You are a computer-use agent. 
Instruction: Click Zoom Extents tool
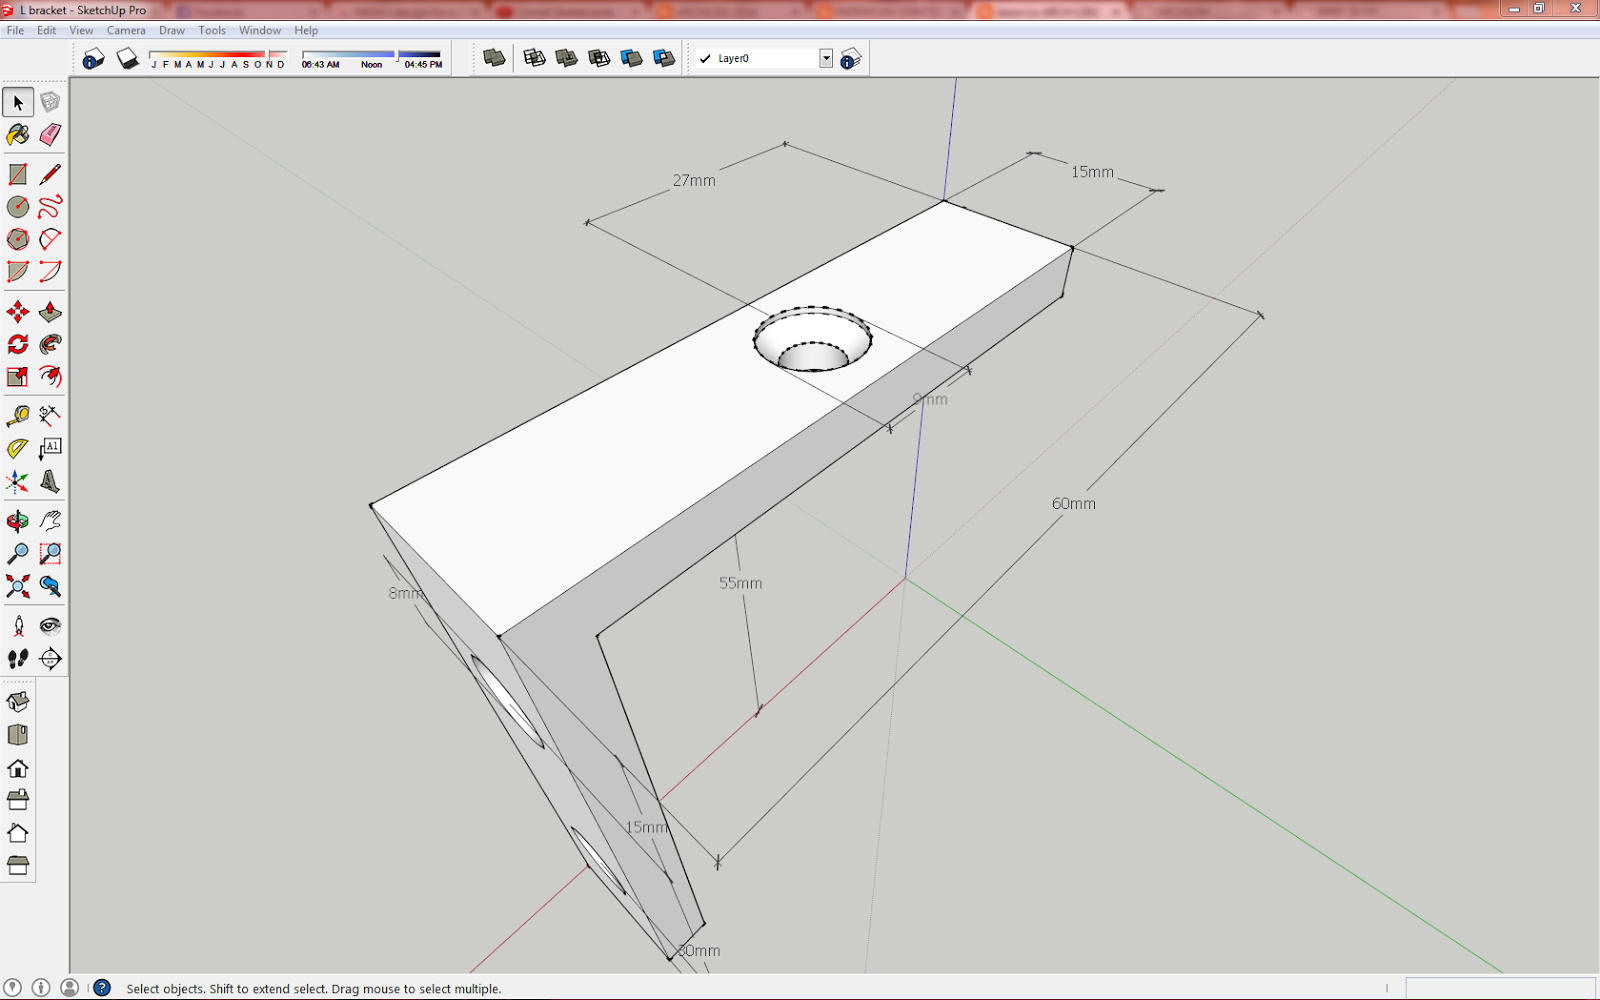(18, 586)
